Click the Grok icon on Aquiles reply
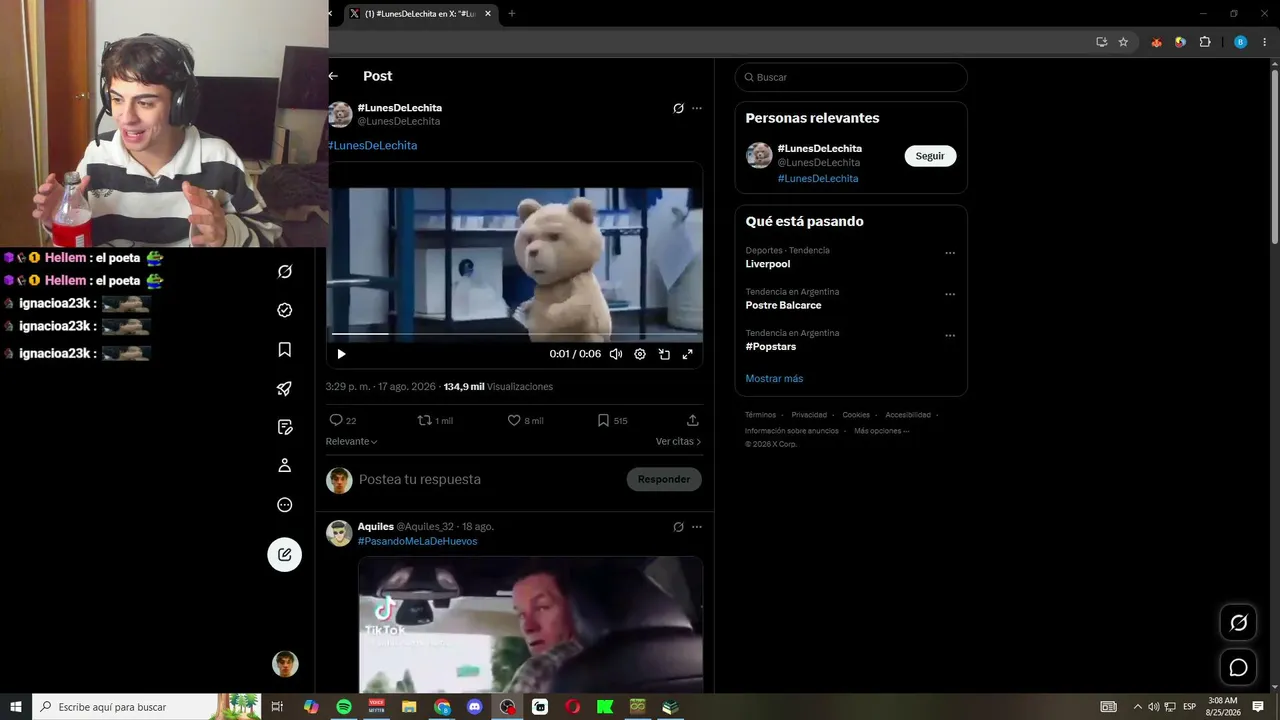The image size is (1280, 720). point(678,527)
